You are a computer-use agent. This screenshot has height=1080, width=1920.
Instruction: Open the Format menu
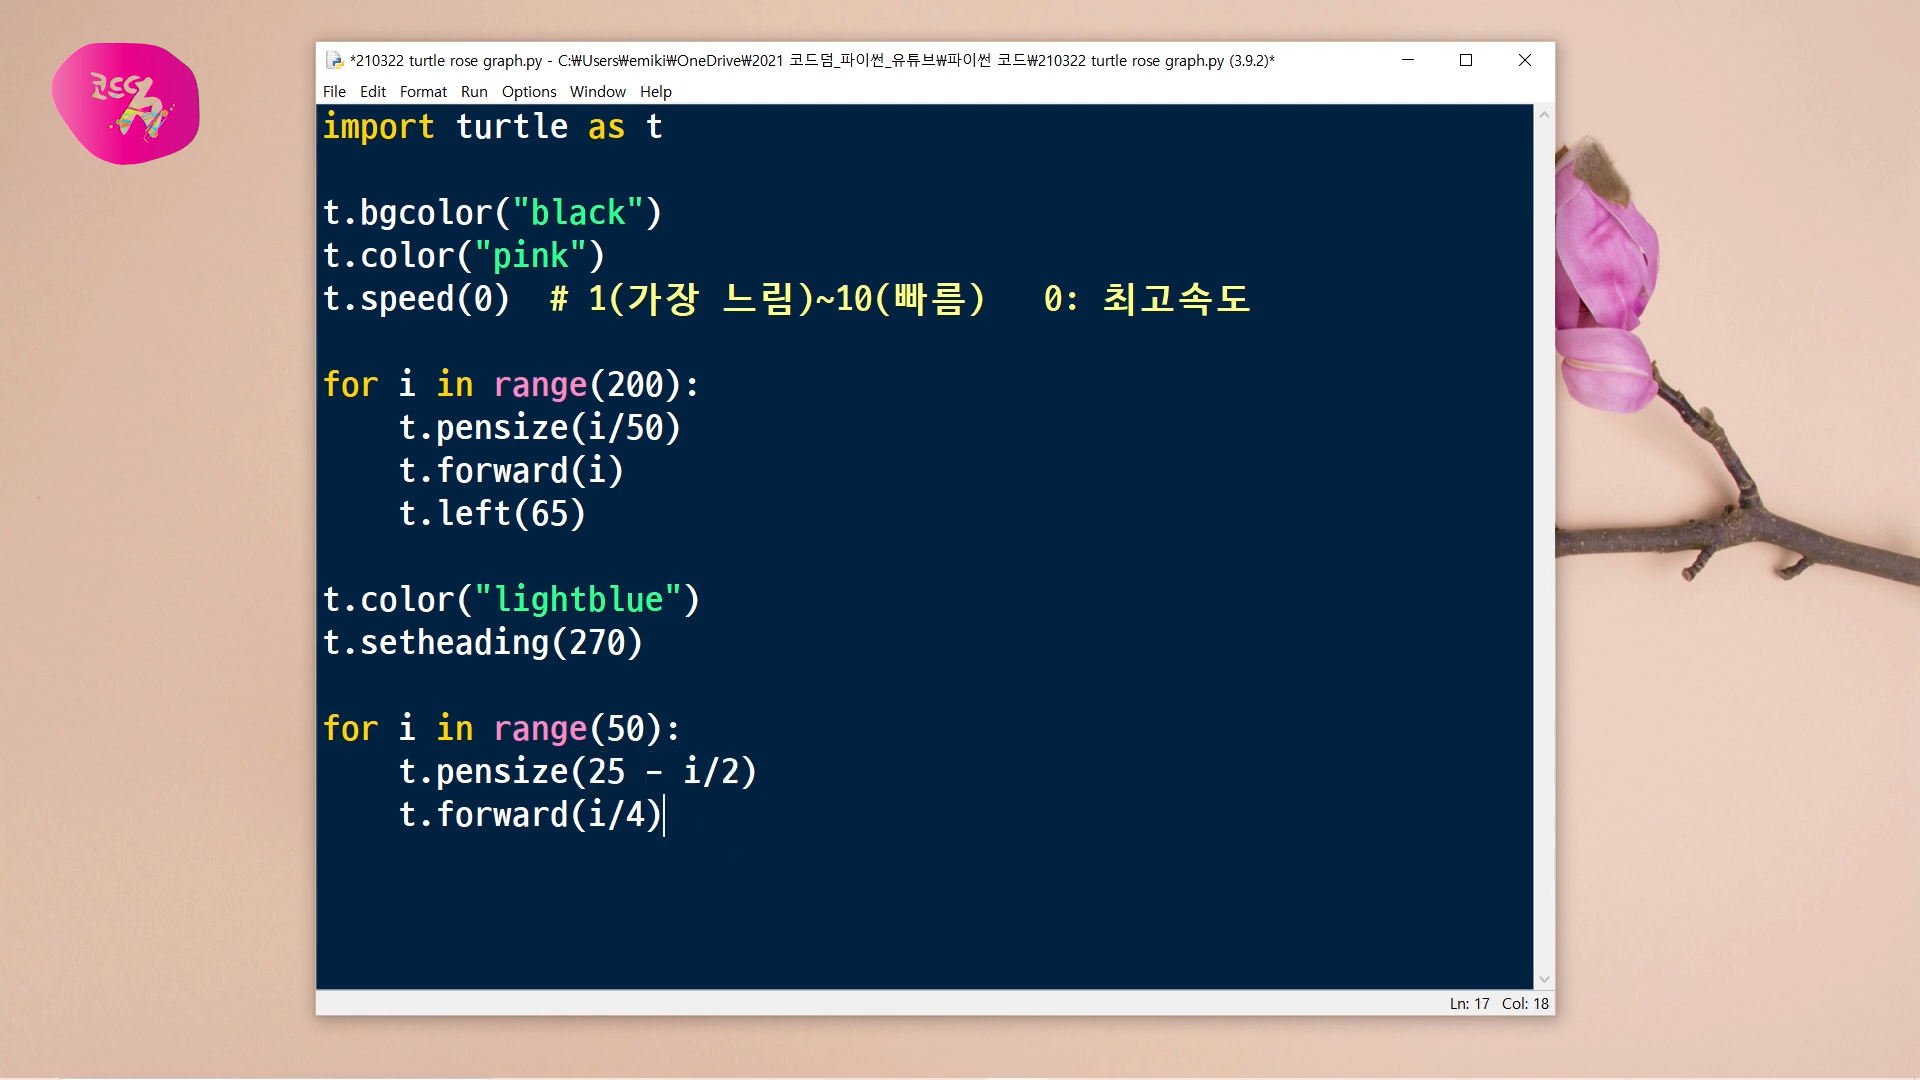pos(423,91)
